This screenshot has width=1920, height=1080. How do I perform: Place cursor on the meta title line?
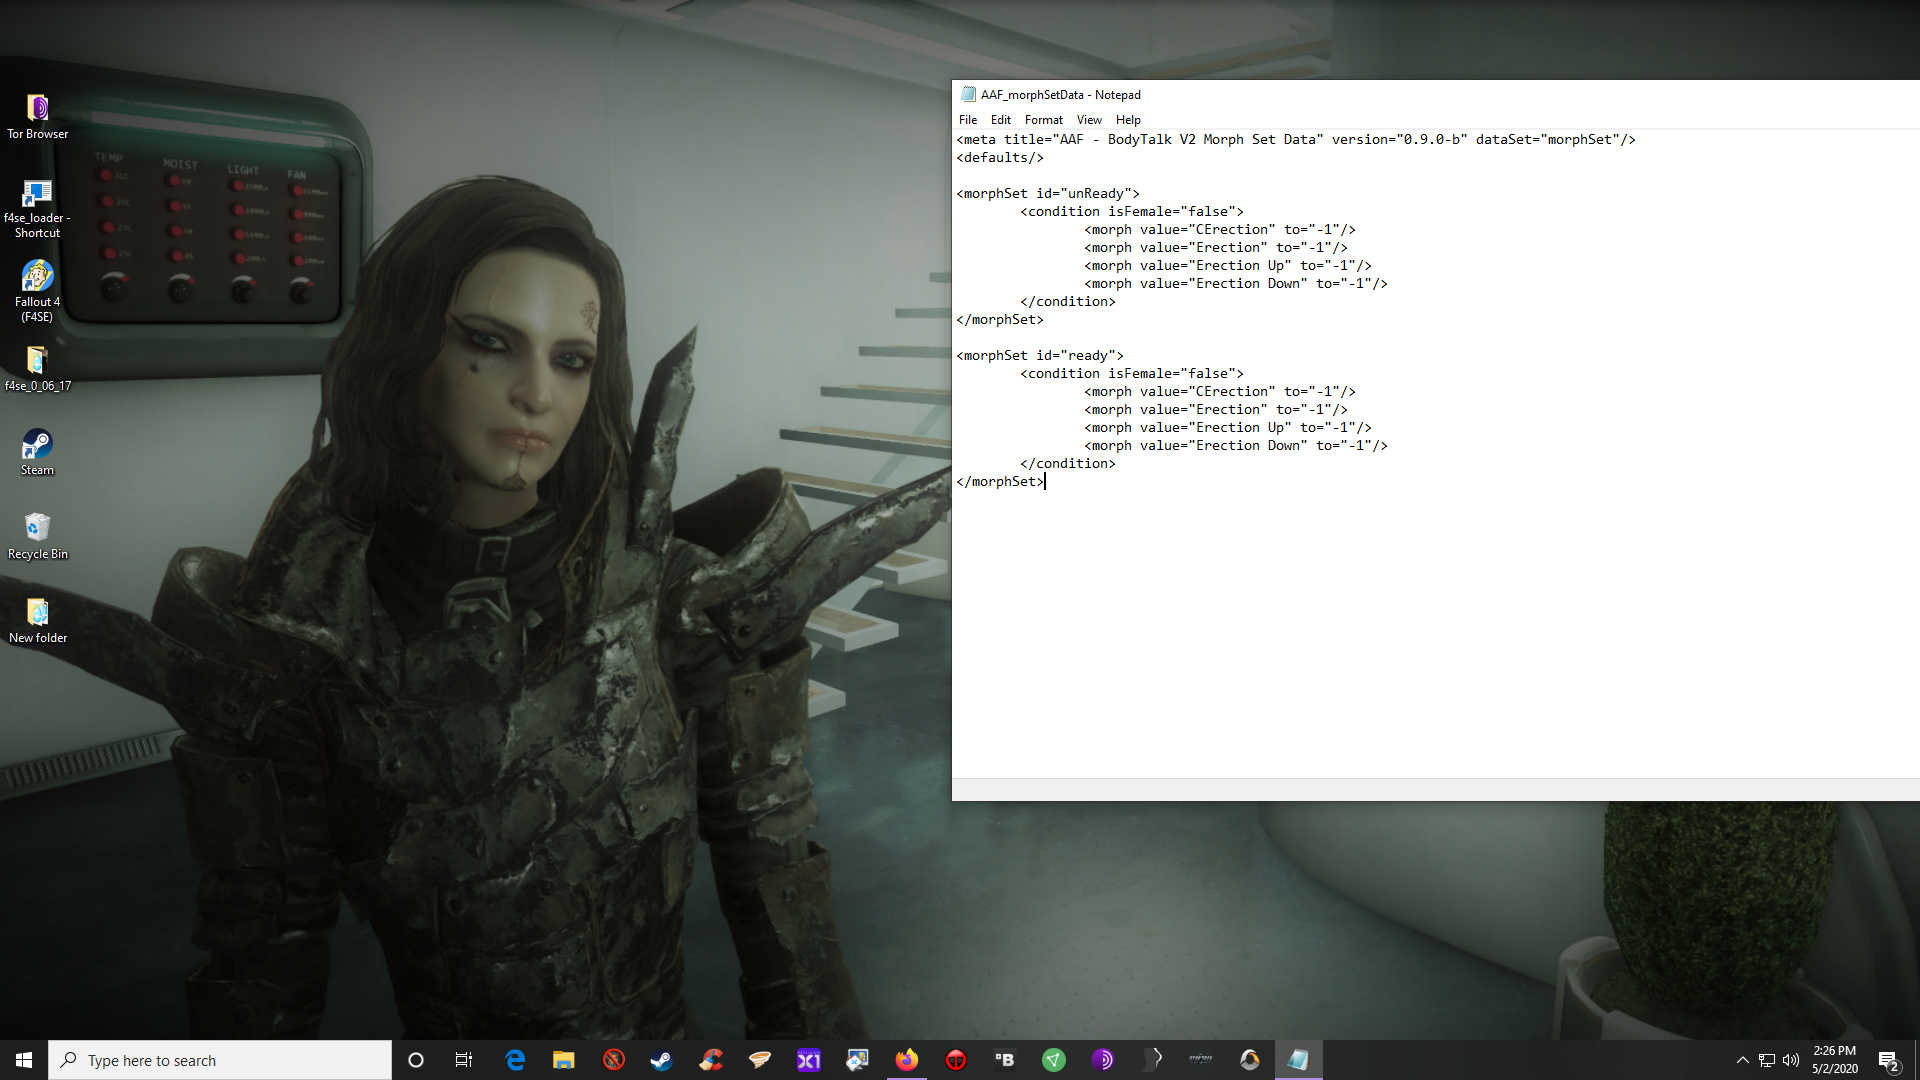pos(1296,139)
